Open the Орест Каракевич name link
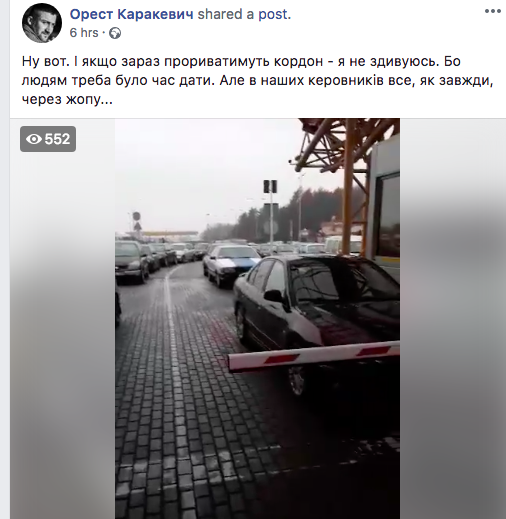 [132, 14]
